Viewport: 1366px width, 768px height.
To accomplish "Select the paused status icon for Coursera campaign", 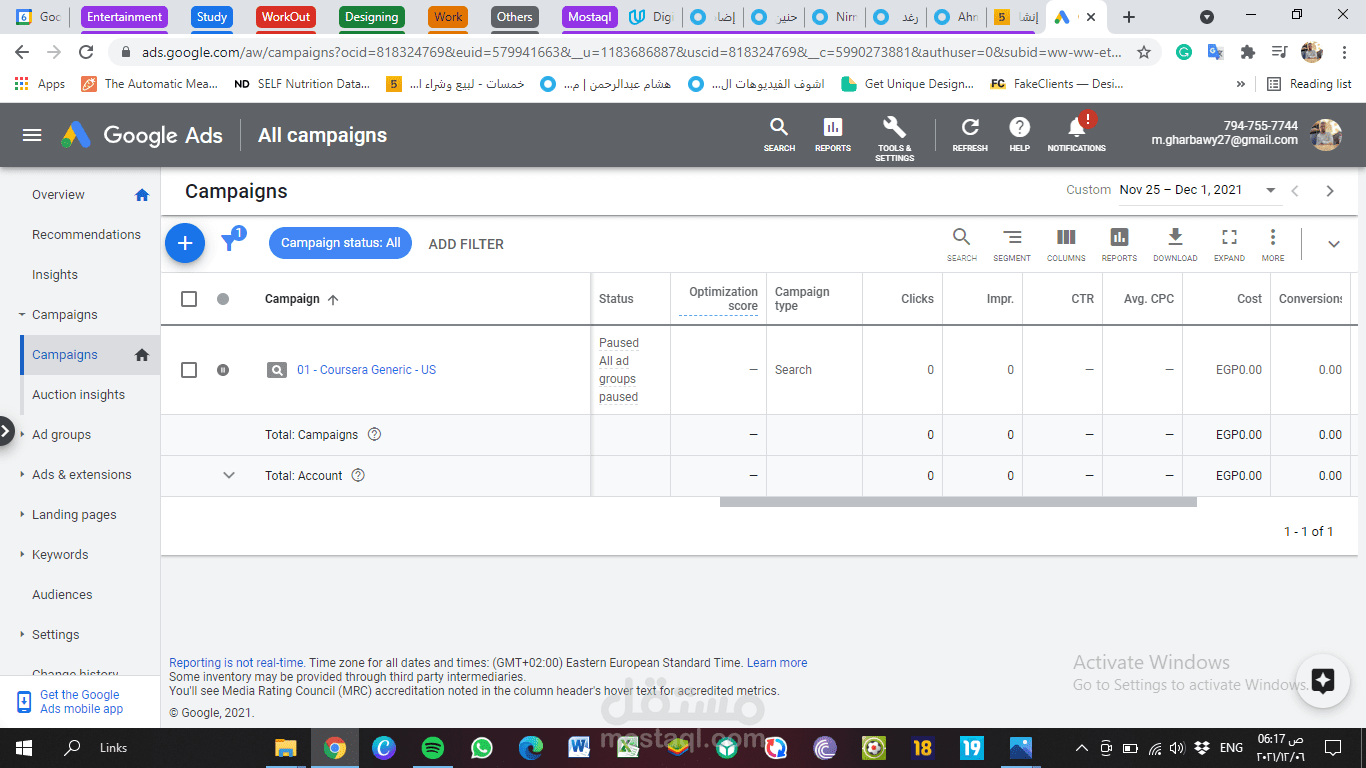I will pos(223,370).
